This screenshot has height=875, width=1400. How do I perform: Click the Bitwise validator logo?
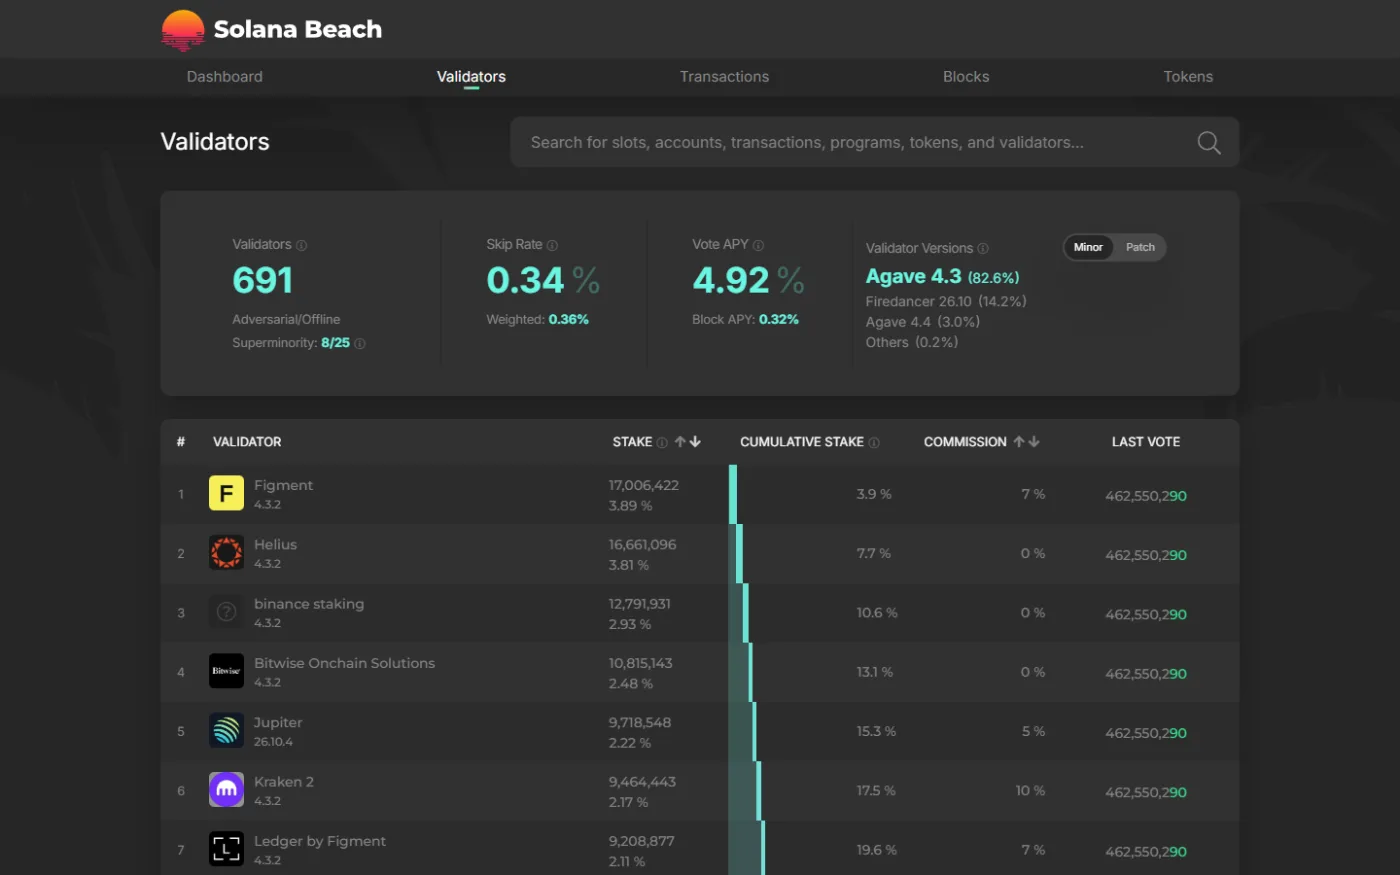tap(226, 671)
